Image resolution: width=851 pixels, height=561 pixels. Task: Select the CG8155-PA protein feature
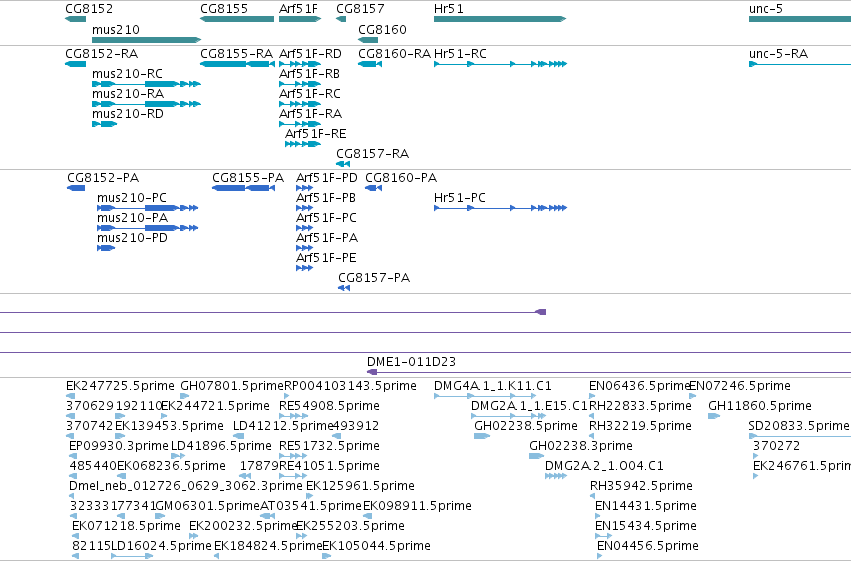pyautogui.click(x=243, y=188)
